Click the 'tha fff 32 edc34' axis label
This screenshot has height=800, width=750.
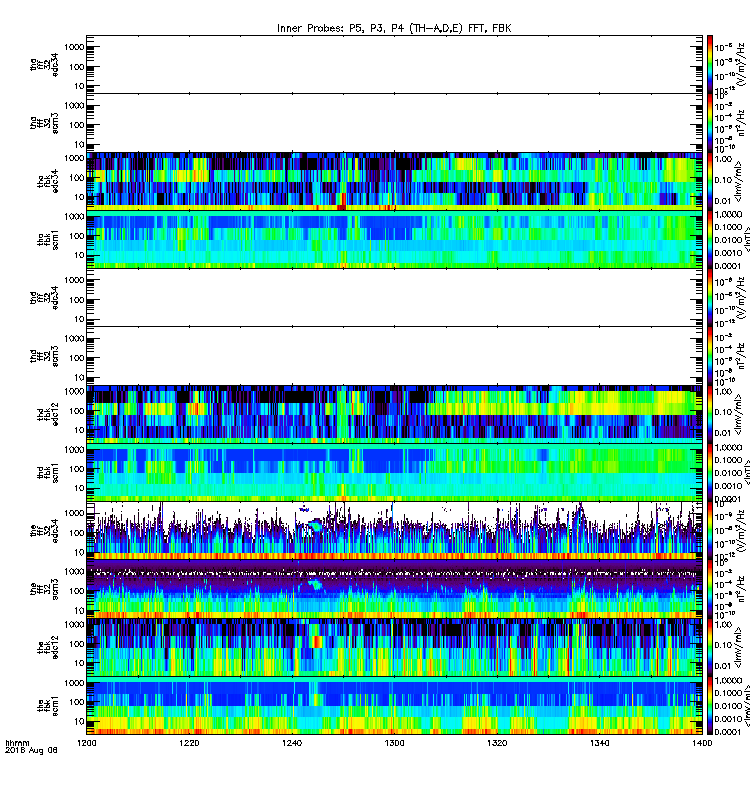44,65
